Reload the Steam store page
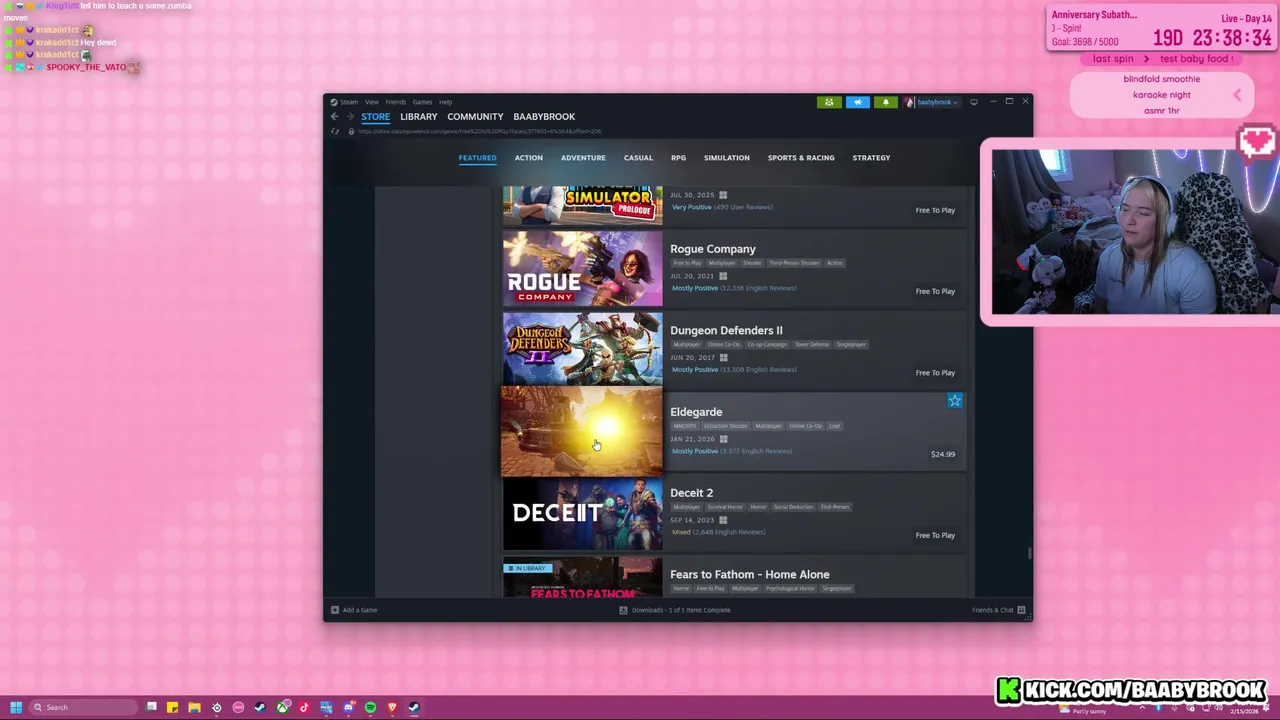Screen dimensions: 1280x720 coord(335,131)
